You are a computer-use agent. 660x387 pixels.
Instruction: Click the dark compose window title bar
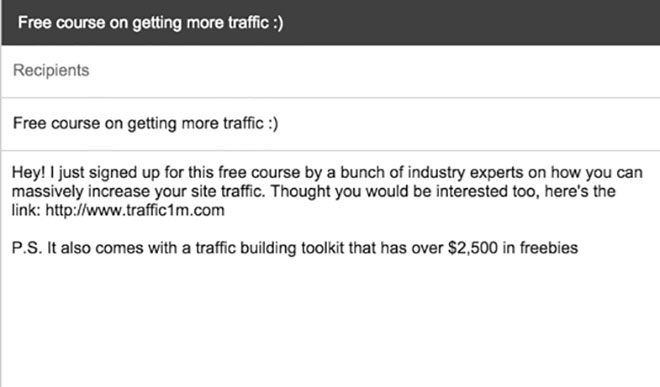tap(331, 22)
